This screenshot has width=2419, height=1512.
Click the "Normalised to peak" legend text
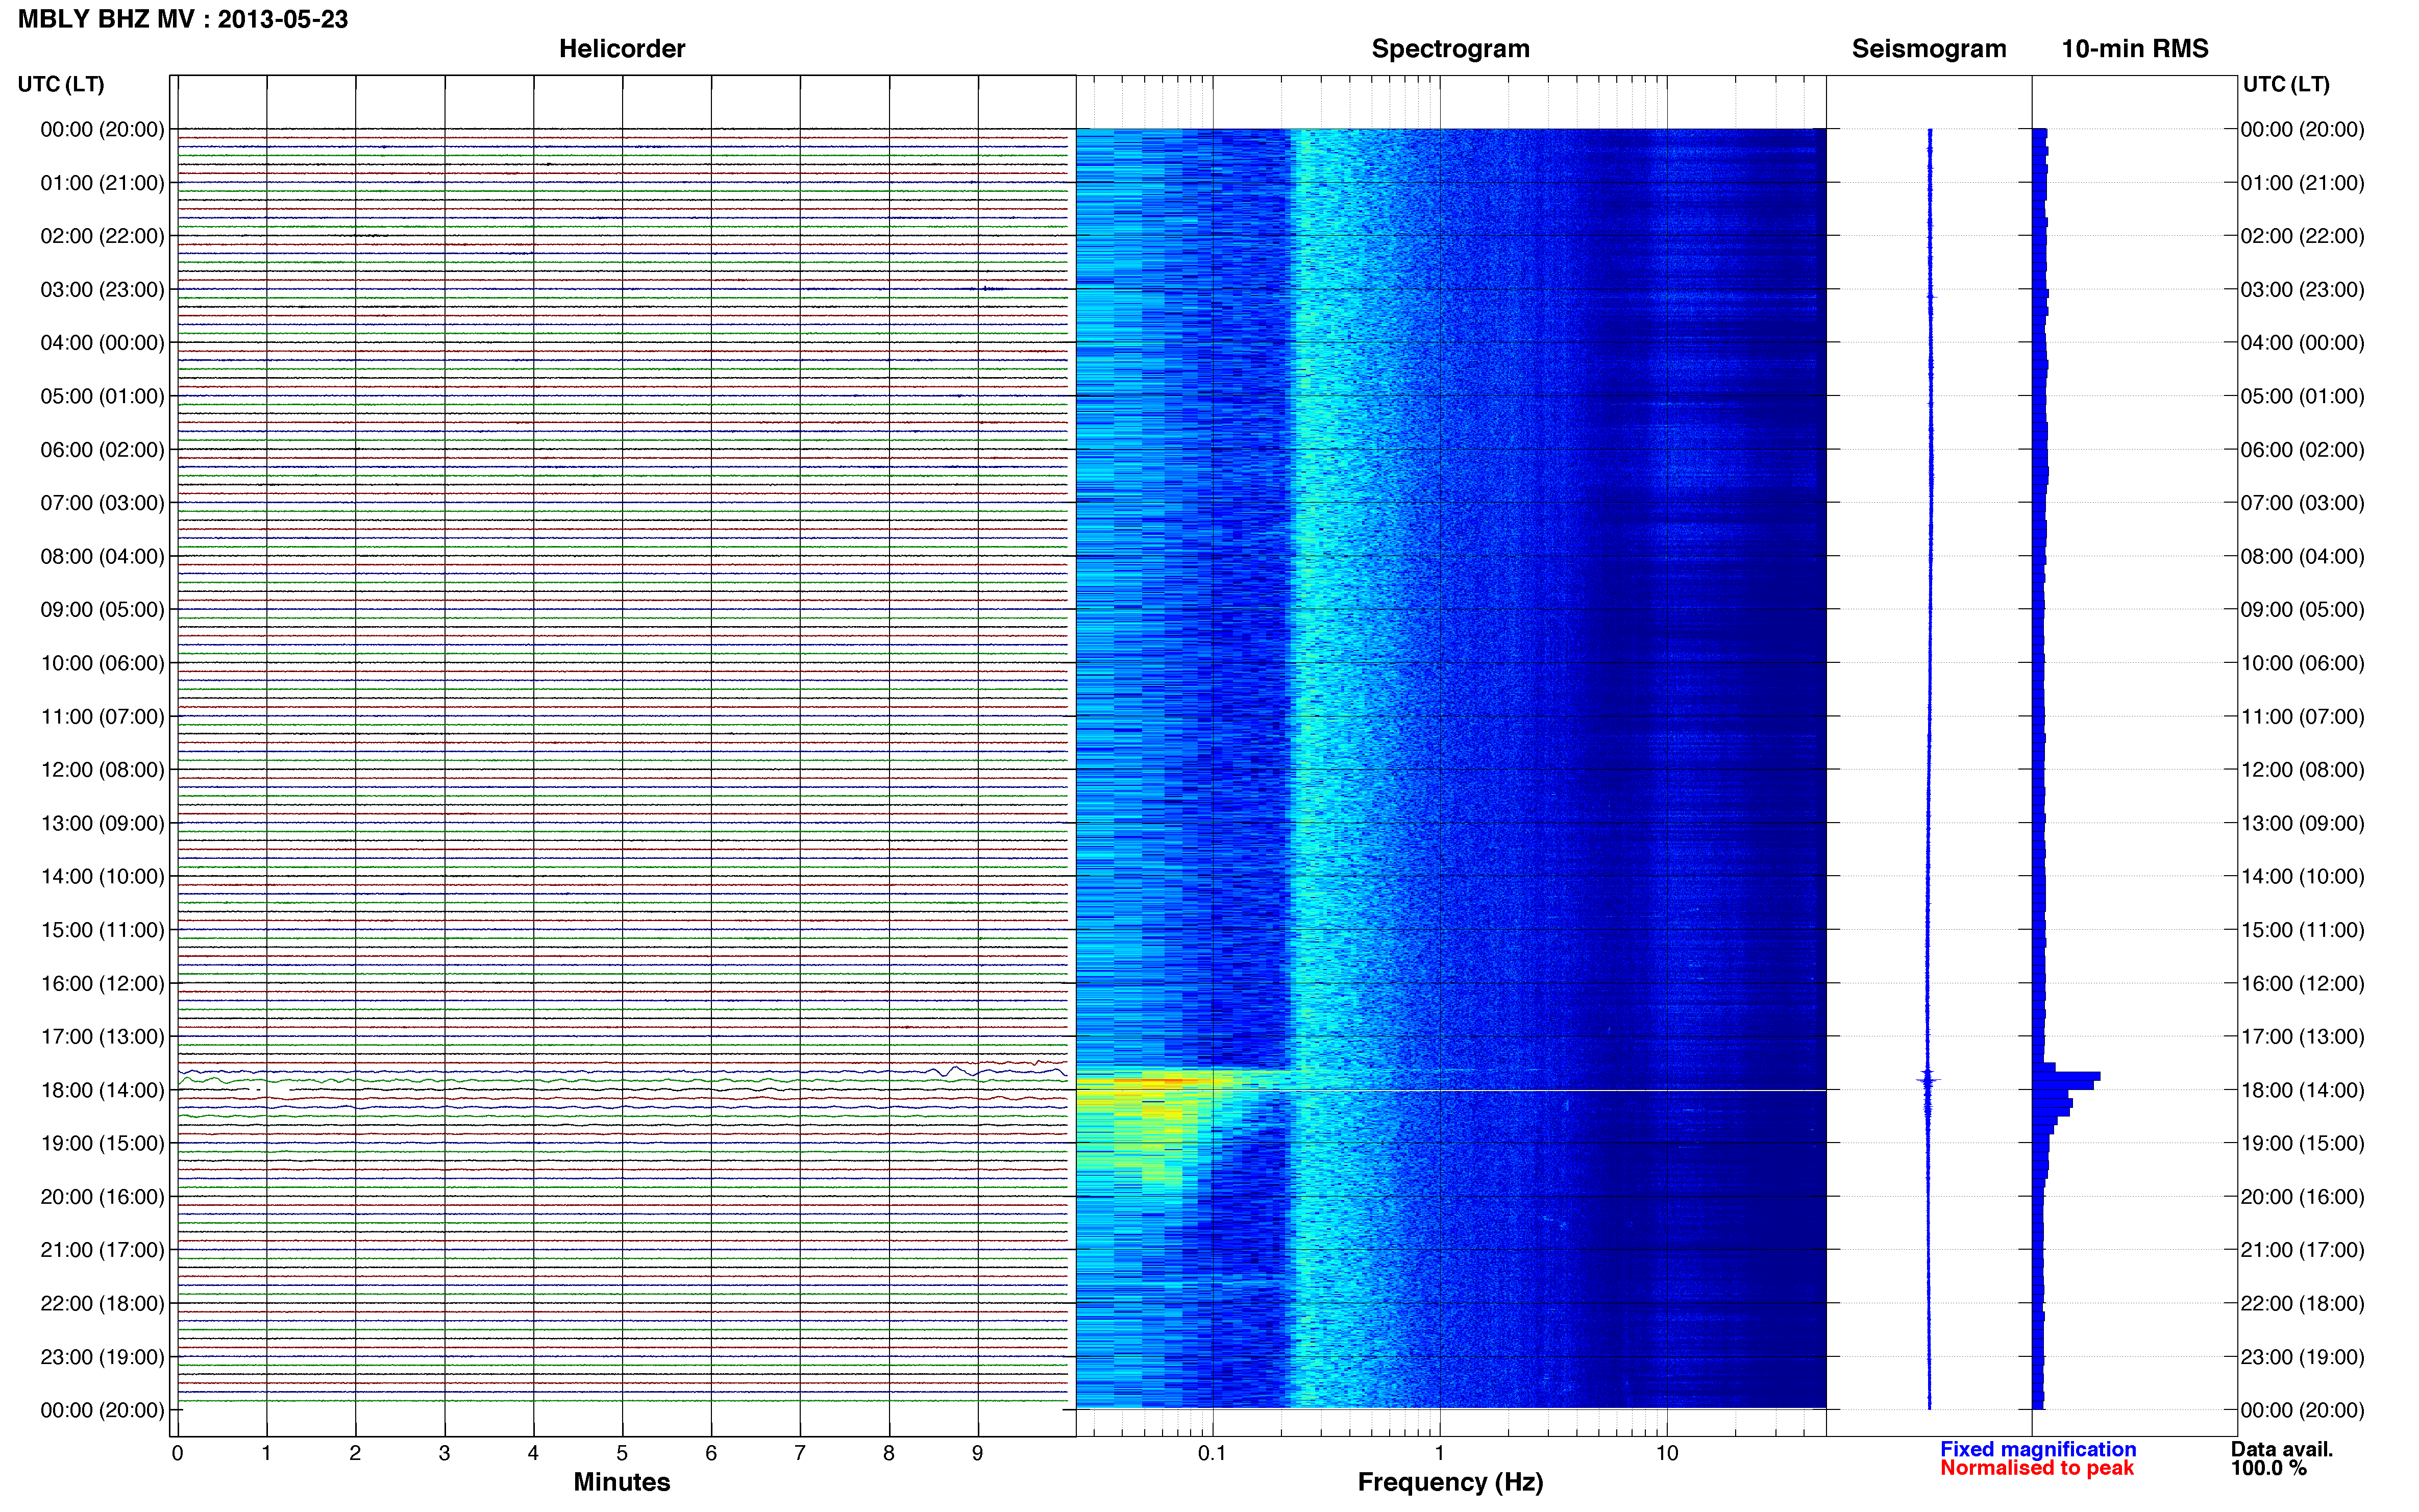tap(2037, 1468)
